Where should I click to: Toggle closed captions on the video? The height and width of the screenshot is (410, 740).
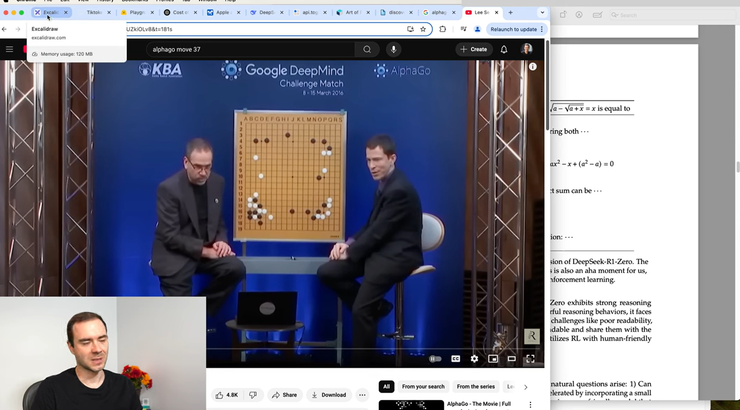[455, 358]
